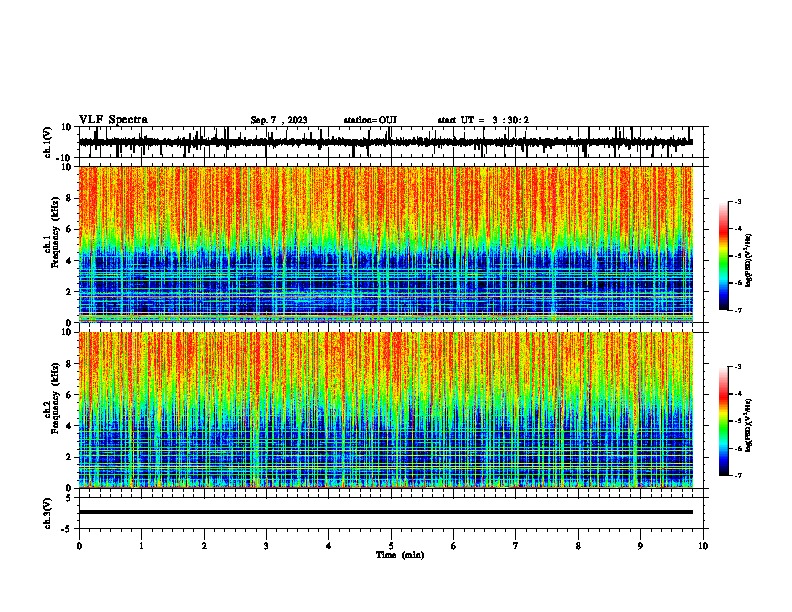
Task: Click the ch.1 spectrogram color scale bar
Action: click(x=724, y=256)
